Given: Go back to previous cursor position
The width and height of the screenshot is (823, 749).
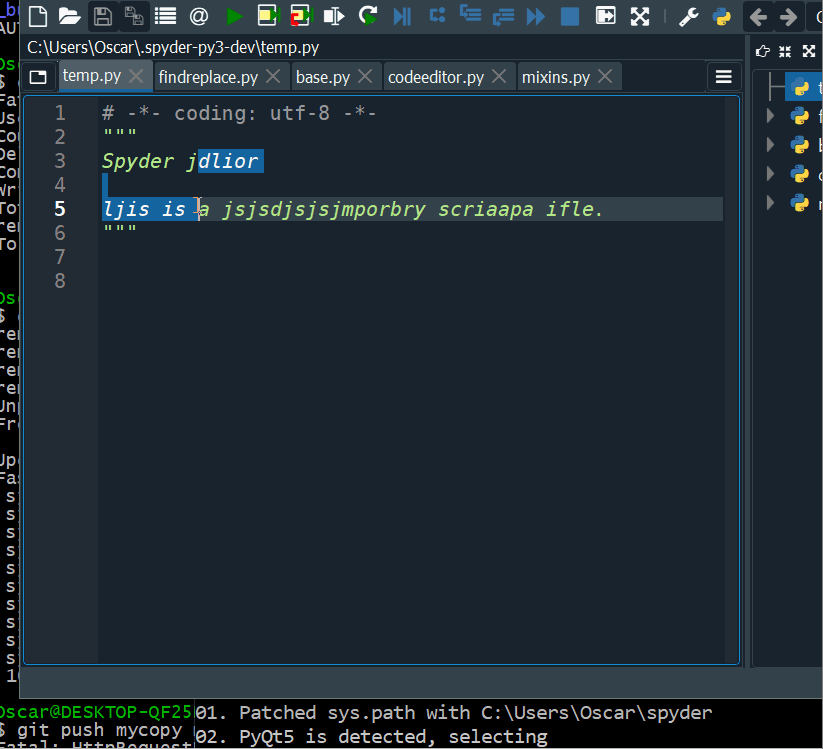Looking at the screenshot, I should click(758, 17).
